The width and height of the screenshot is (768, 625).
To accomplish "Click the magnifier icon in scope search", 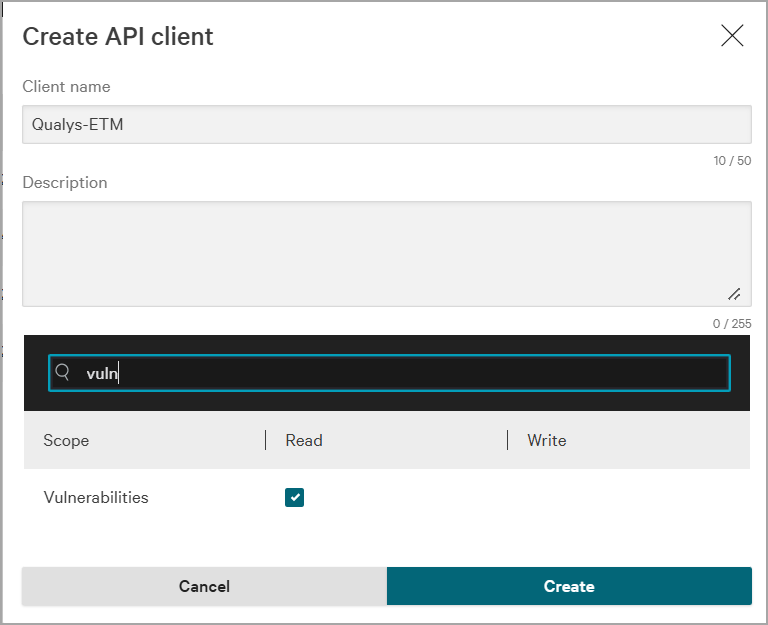I will click(63, 373).
